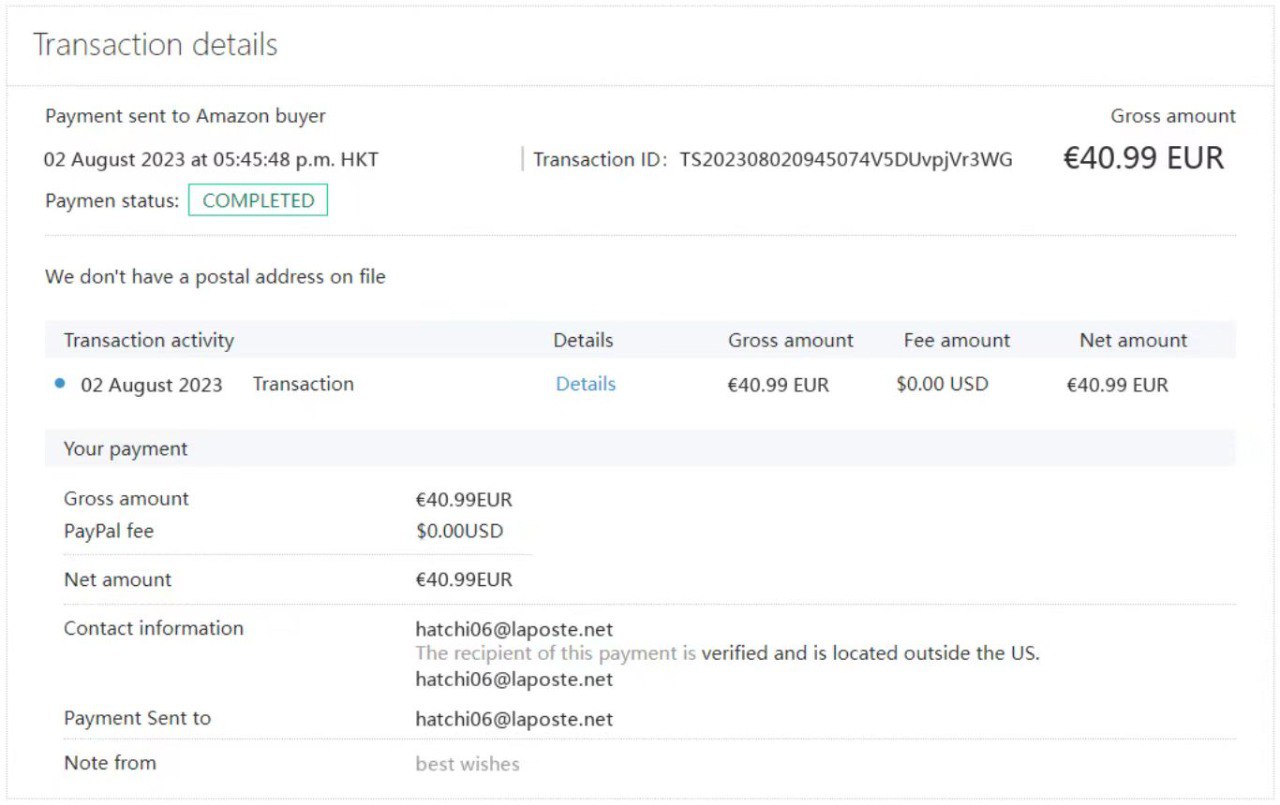This screenshot has width=1280, height=805.
Task: Click the first email under Contact information
Action: tap(514, 629)
